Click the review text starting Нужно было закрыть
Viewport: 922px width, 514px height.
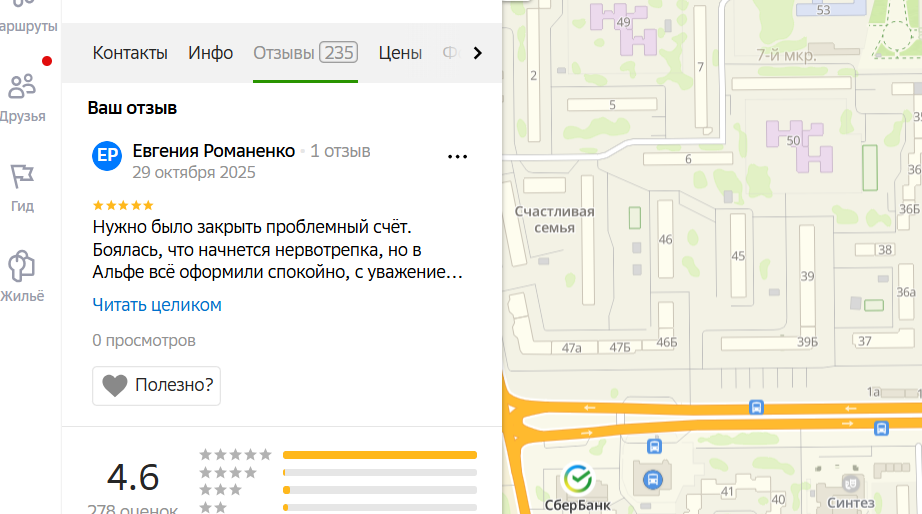tap(278, 249)
